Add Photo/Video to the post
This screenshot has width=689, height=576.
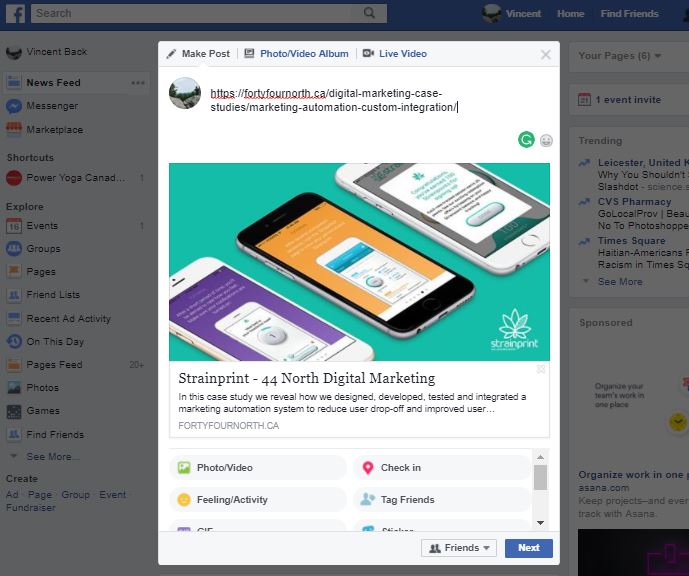point(257,467)
